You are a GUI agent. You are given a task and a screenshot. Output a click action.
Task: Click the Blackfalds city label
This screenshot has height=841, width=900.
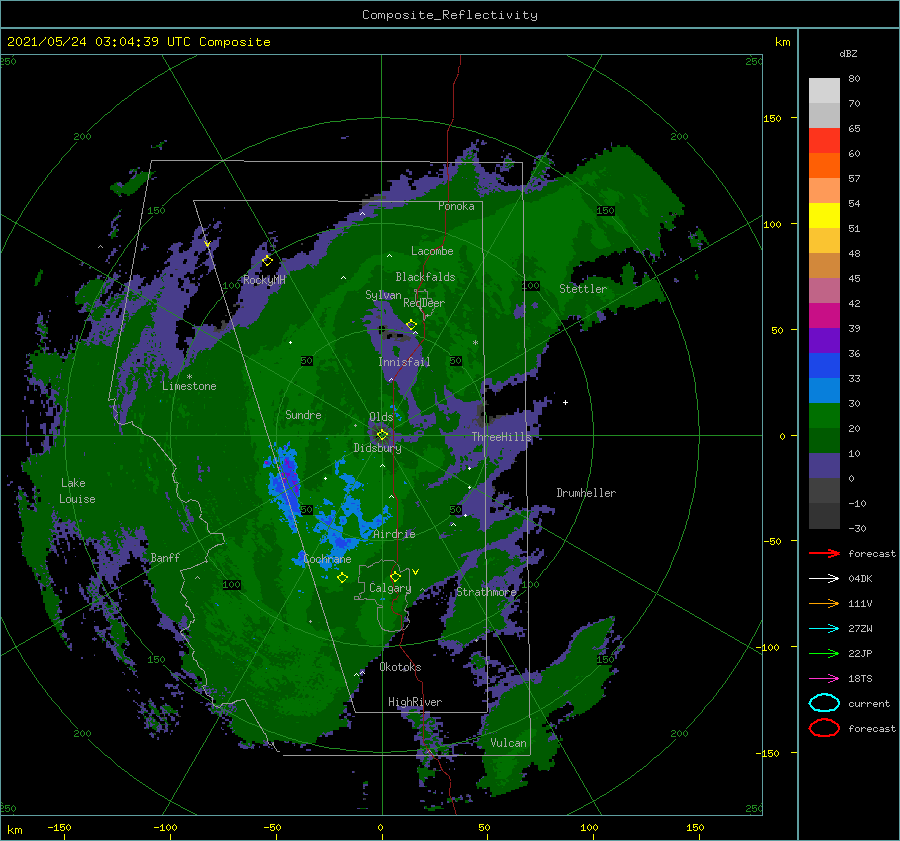425,277
